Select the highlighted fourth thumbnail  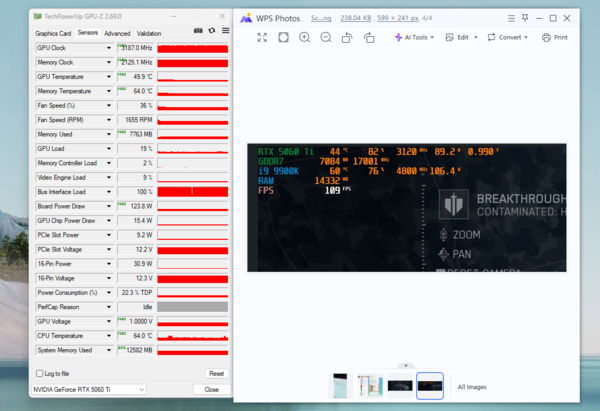tap(430, 386)
